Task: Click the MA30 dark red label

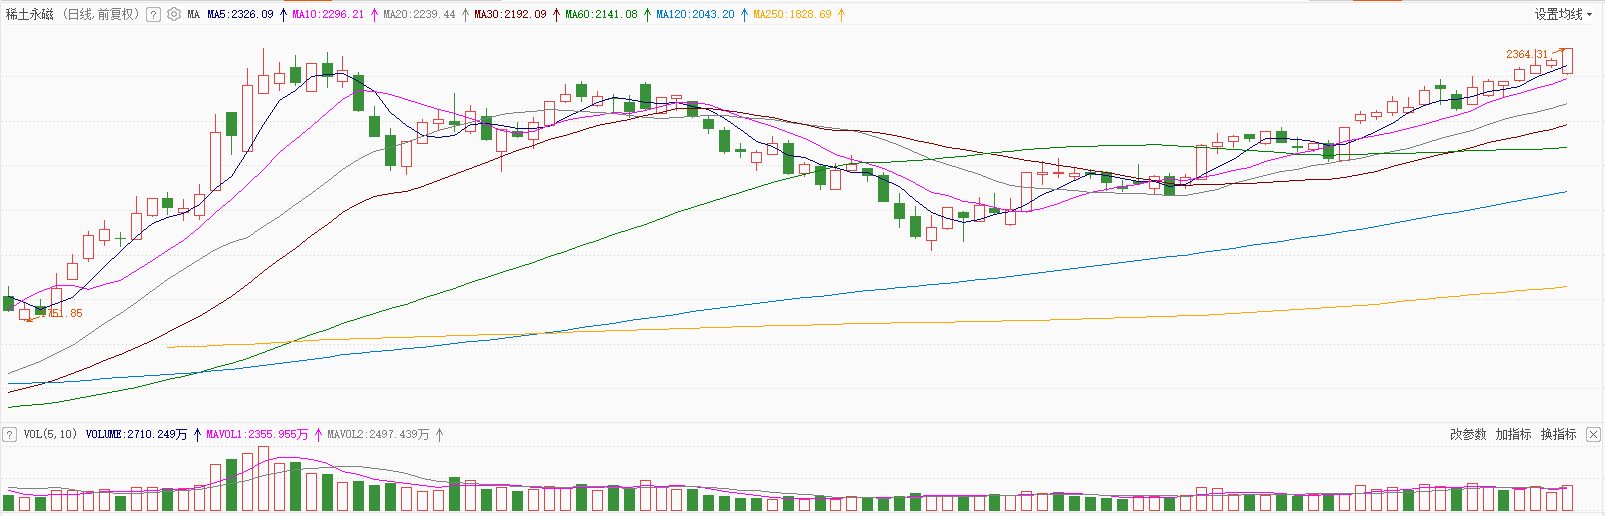Action: (x=510, y=15)
